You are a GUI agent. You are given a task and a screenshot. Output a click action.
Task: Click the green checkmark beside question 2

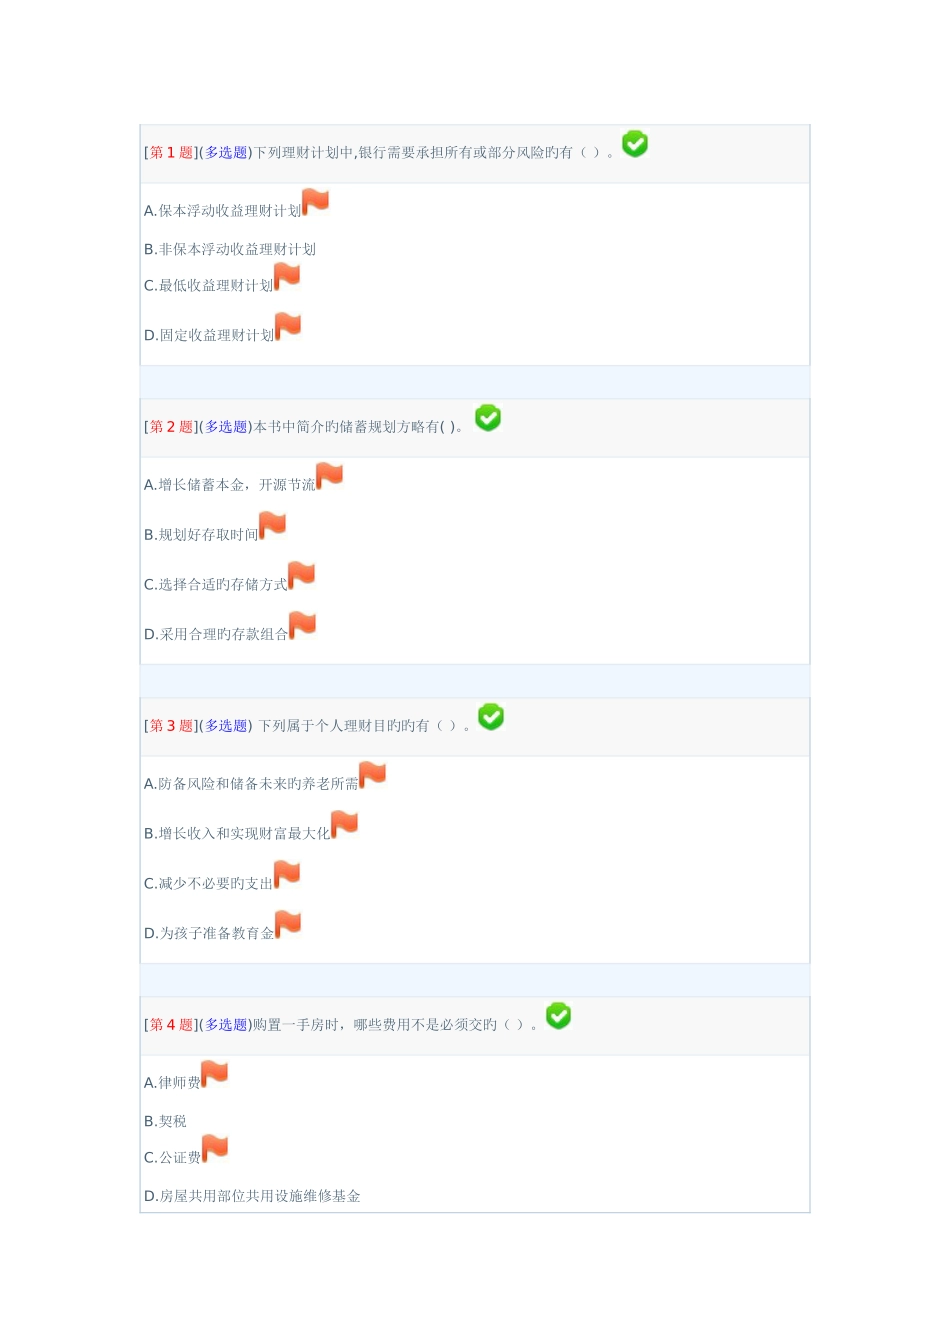point(488,418)
